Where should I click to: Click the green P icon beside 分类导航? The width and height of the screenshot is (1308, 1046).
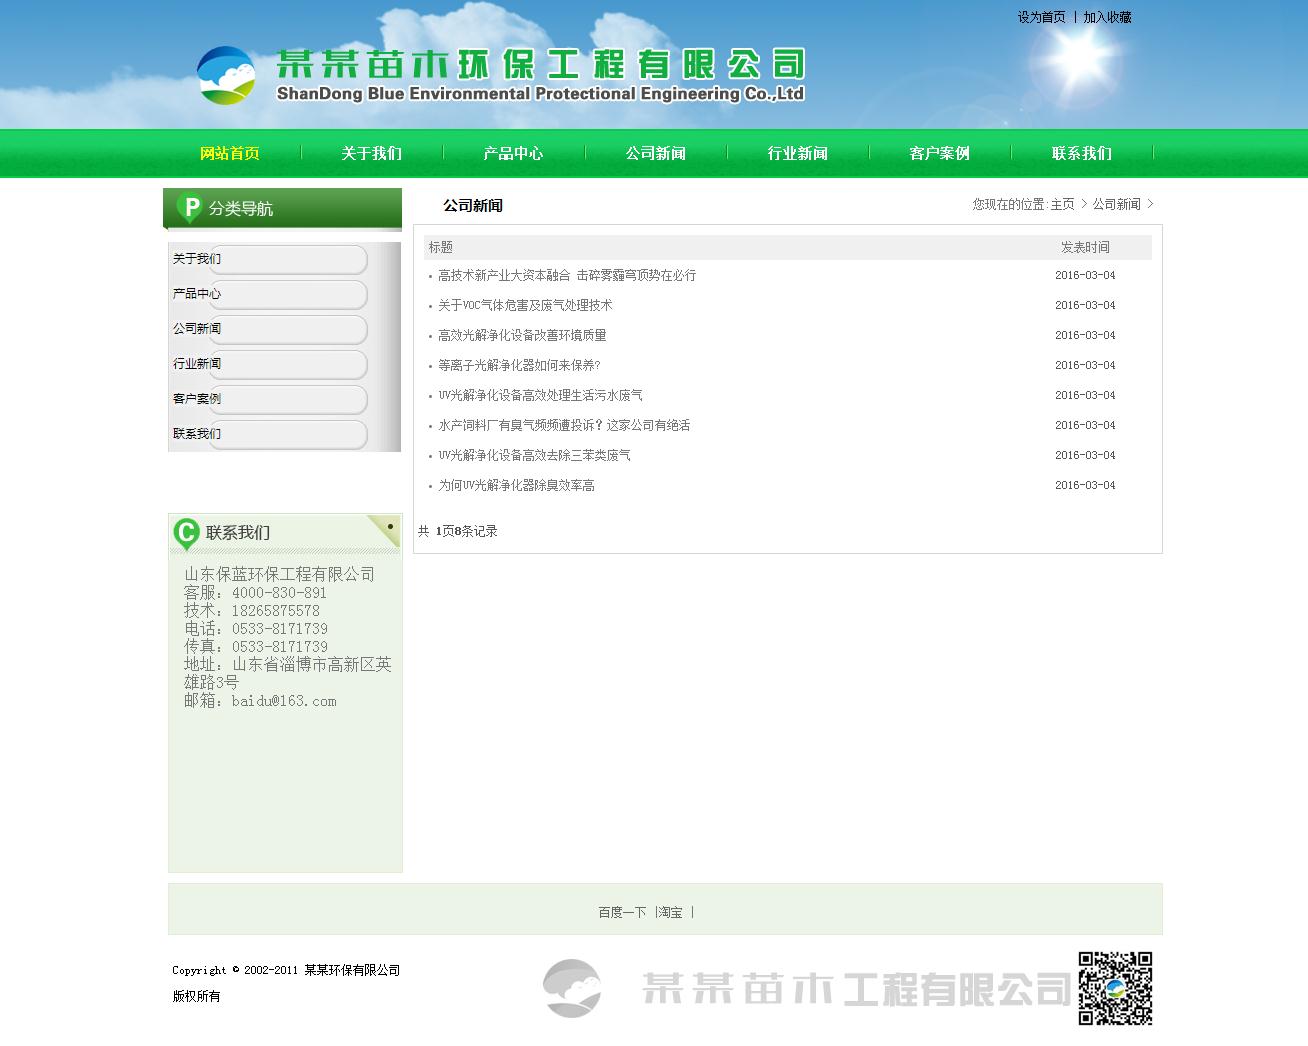pyautogui.click(x=188, y=208)
